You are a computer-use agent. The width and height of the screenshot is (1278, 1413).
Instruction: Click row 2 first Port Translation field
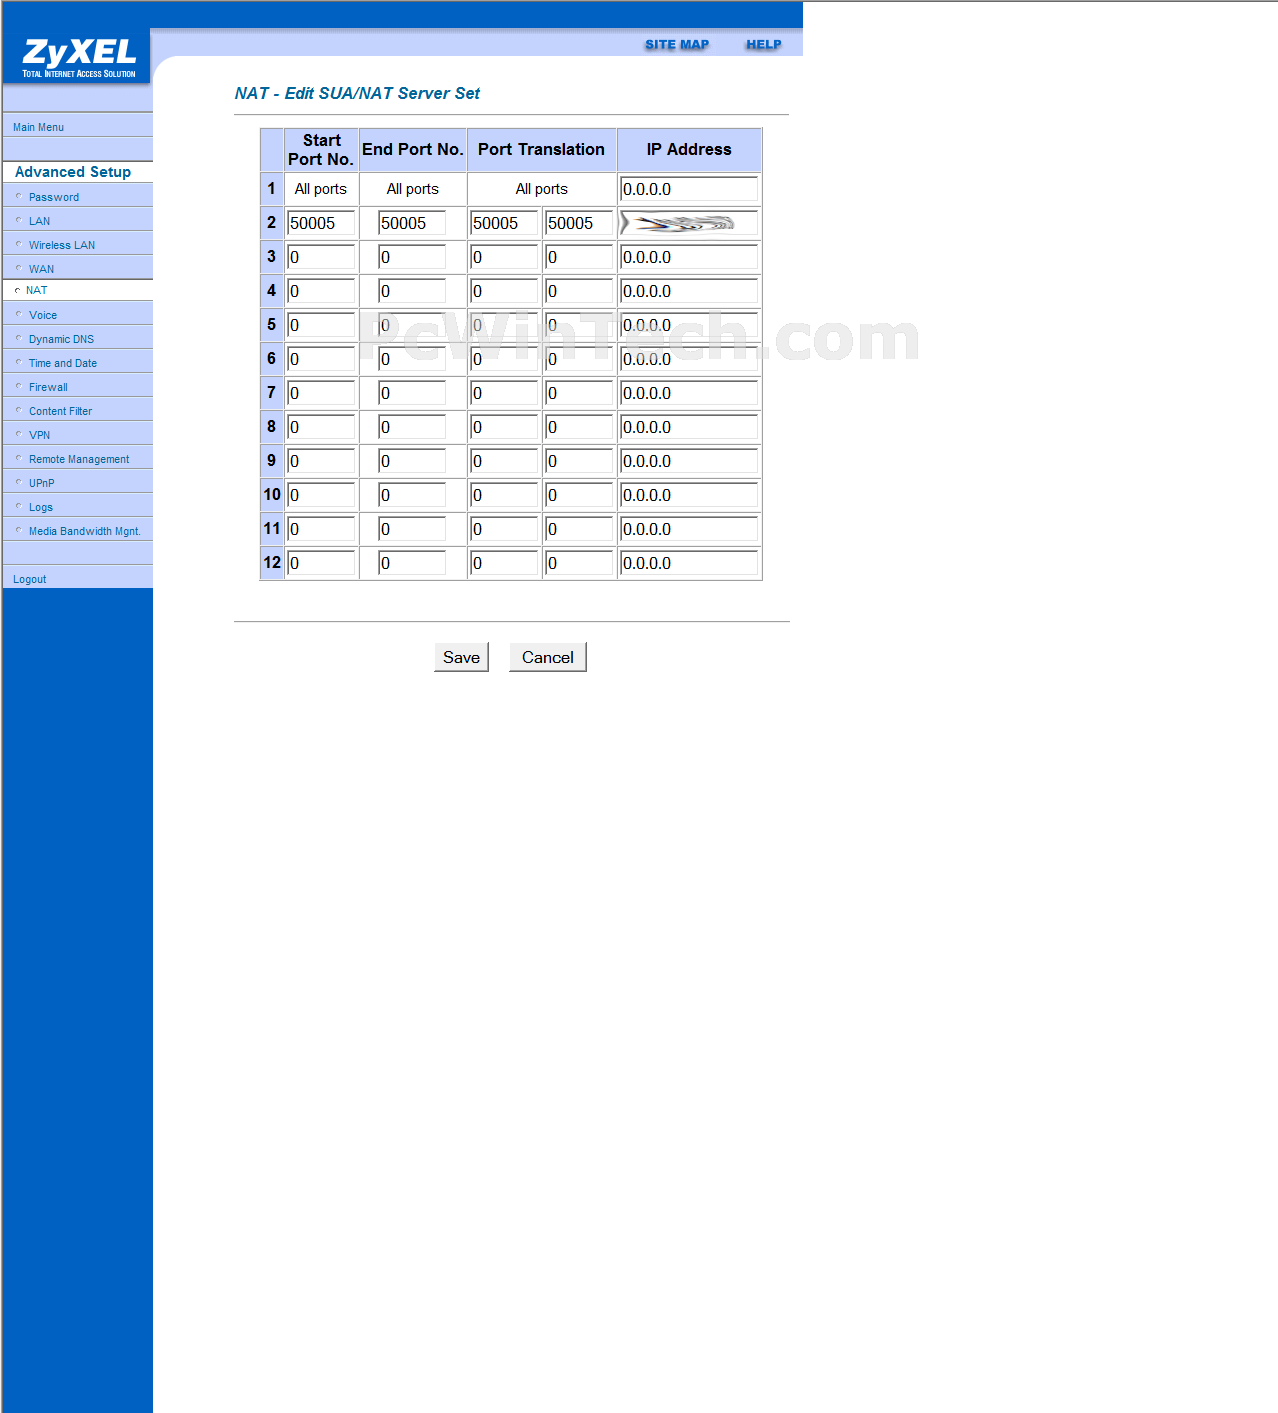tap(504, 223)
